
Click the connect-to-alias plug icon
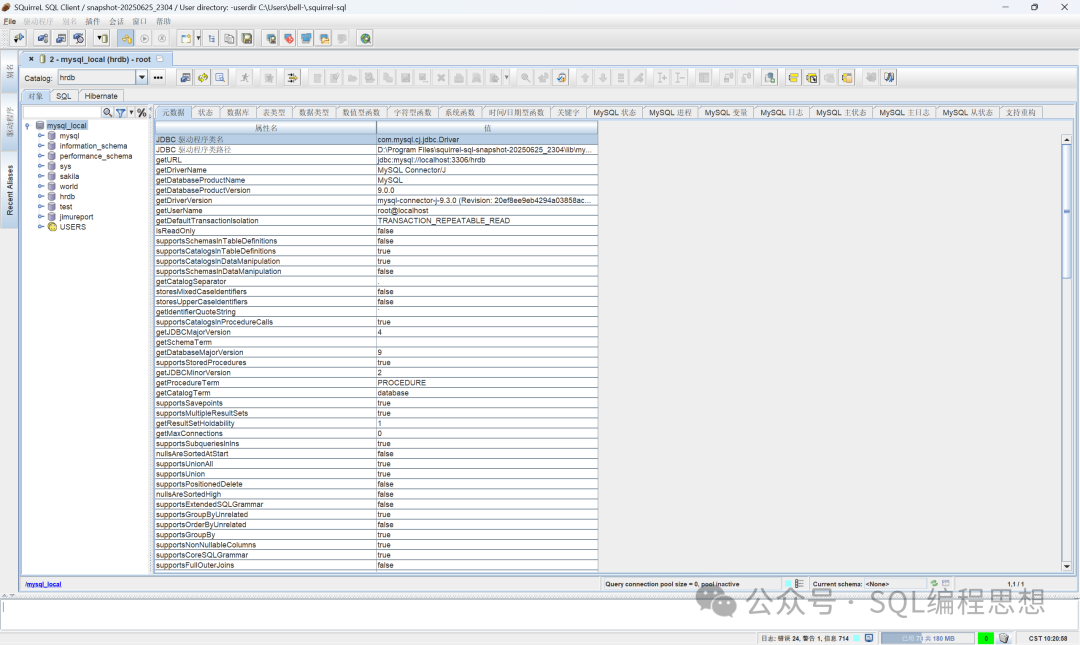point(18,38)
